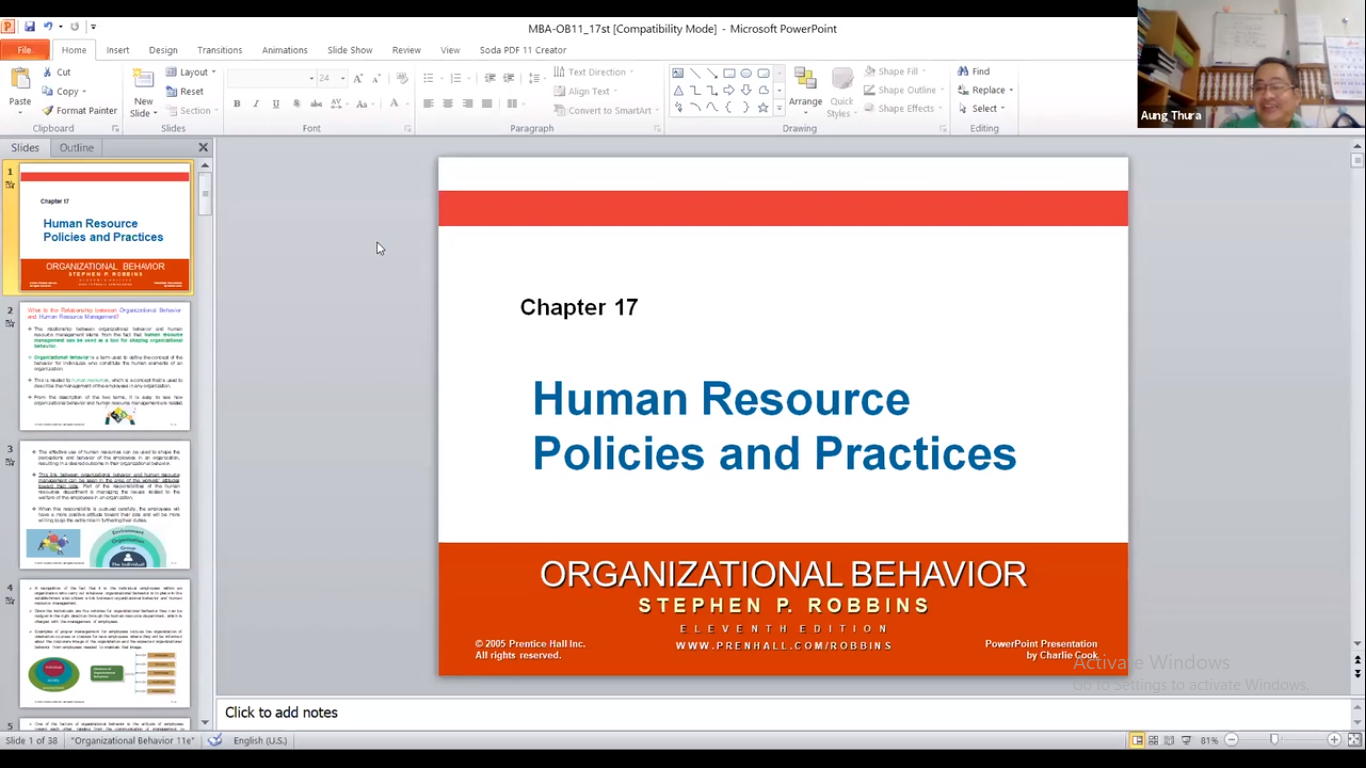Increase list indent level
This screenshot has height=768, width=1366.
pos(509,78)
